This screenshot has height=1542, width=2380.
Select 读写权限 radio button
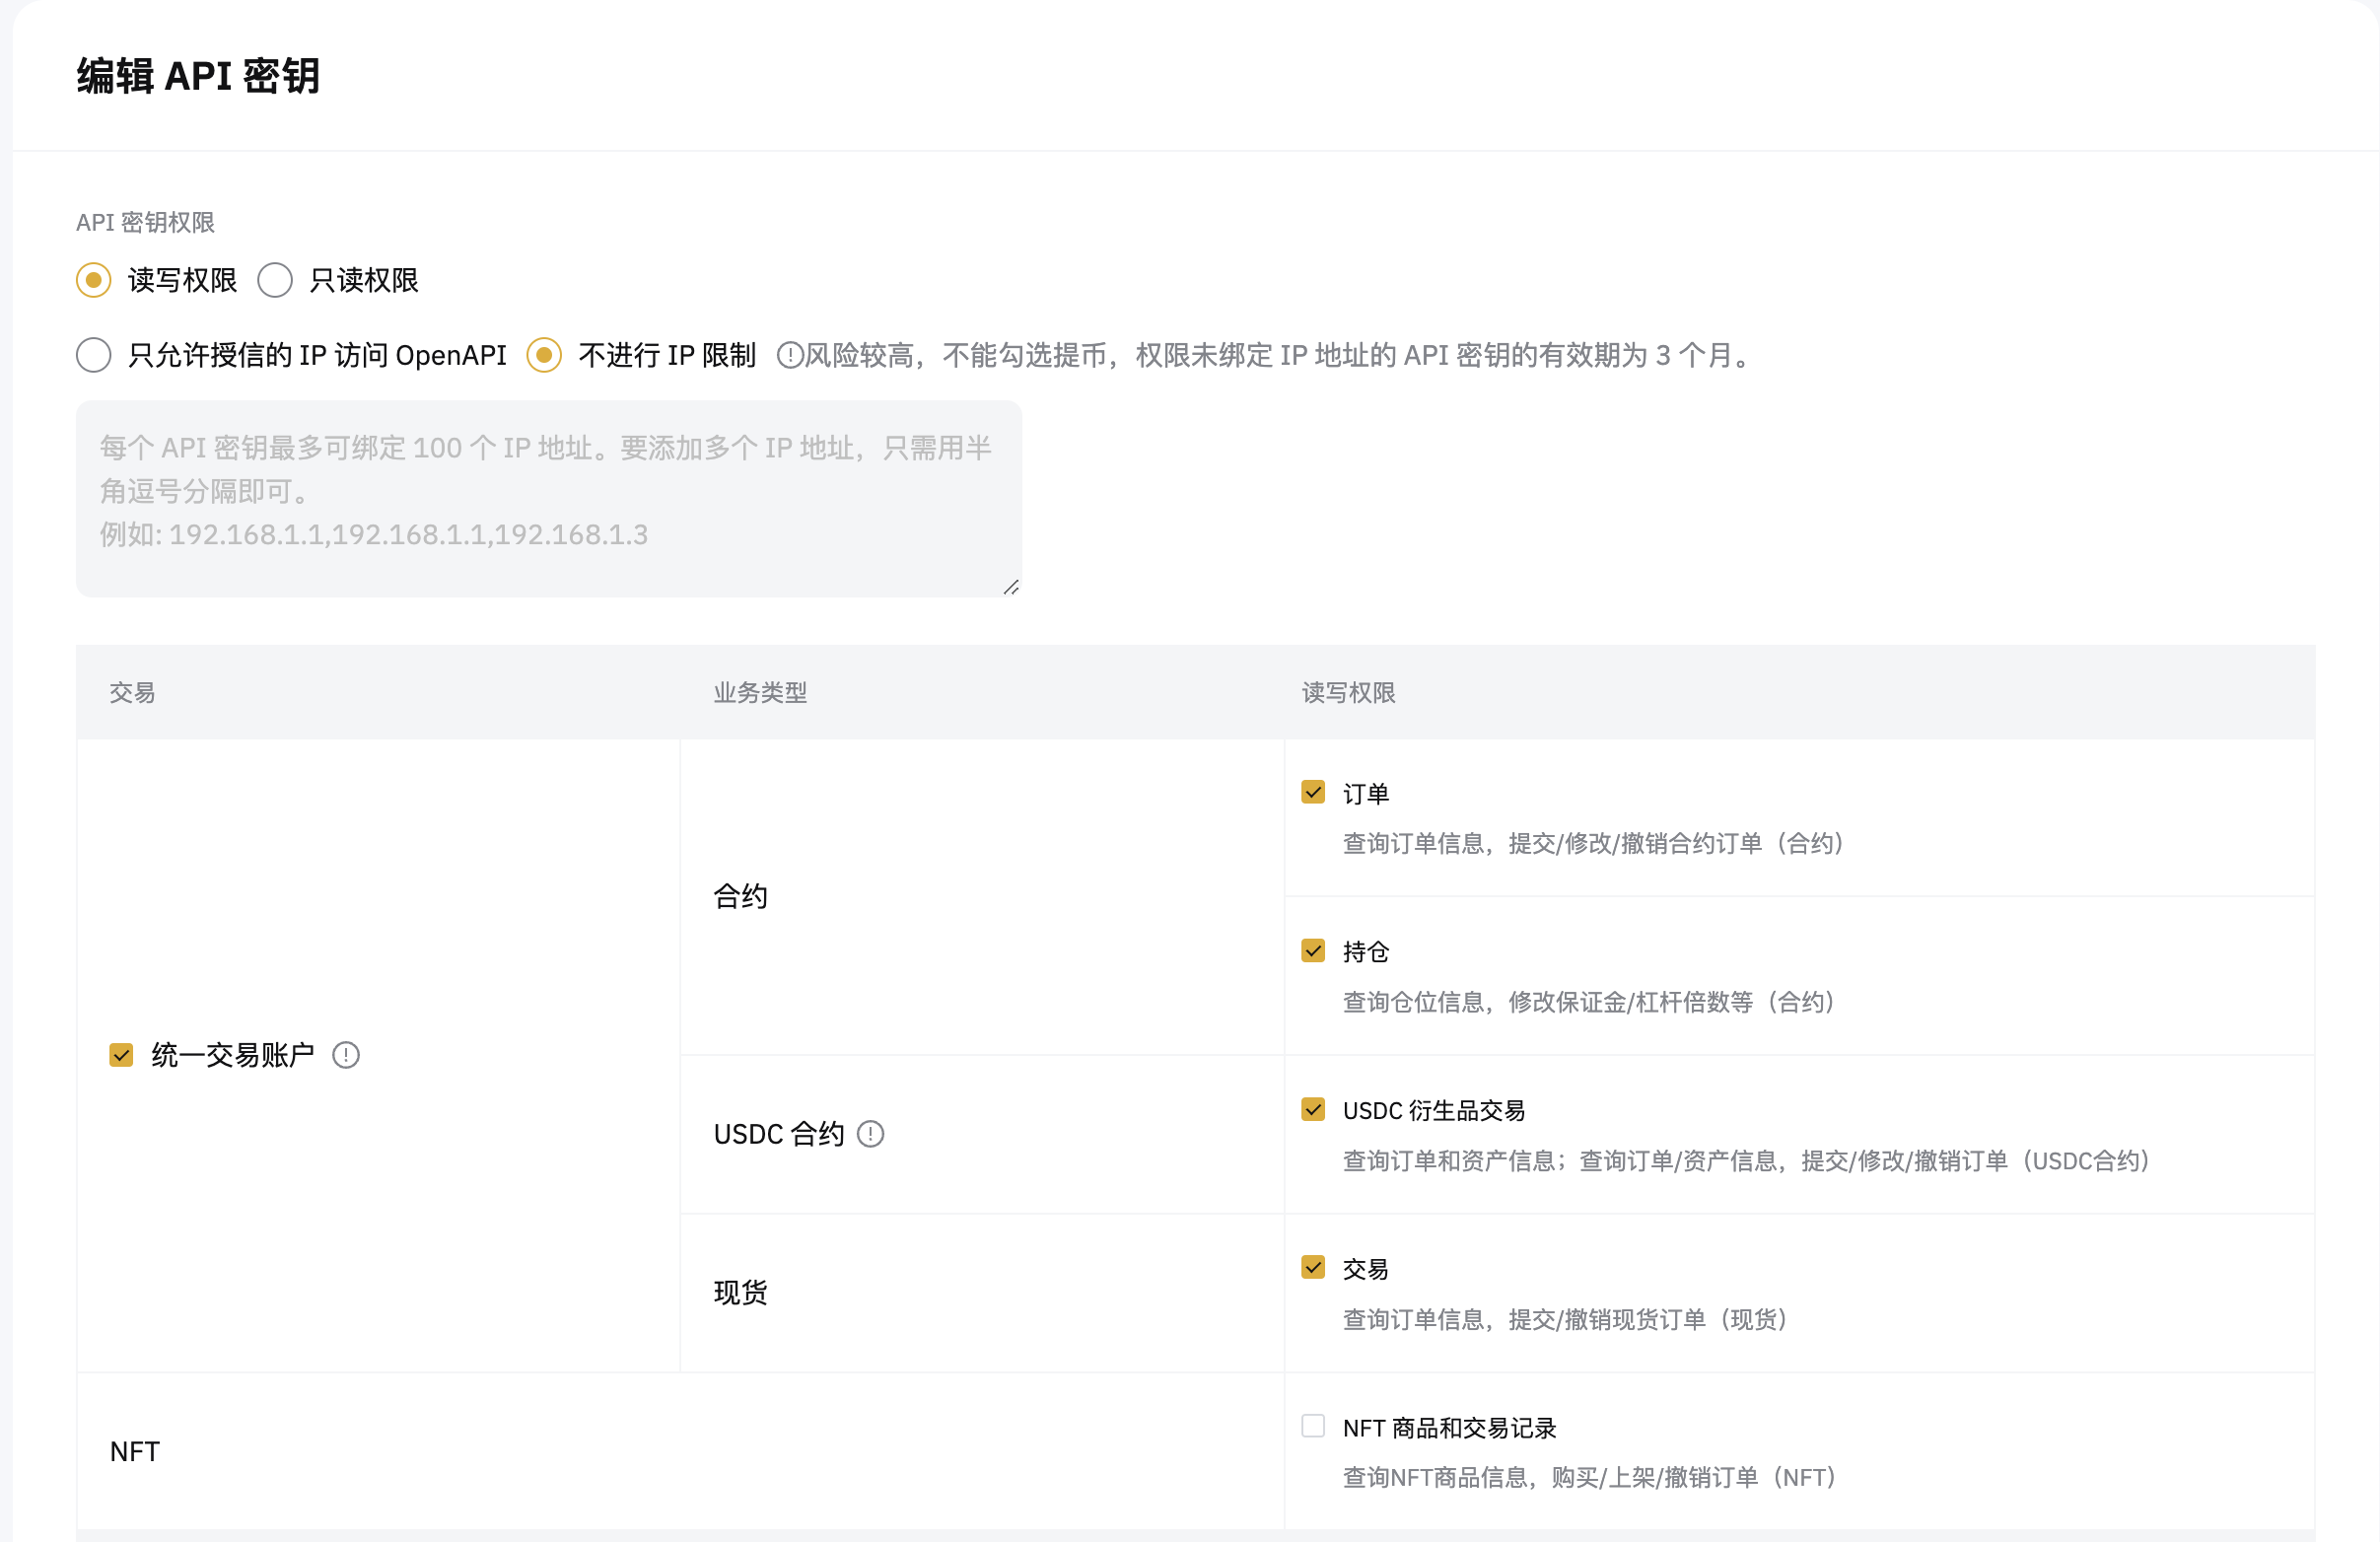coord(94,280)
